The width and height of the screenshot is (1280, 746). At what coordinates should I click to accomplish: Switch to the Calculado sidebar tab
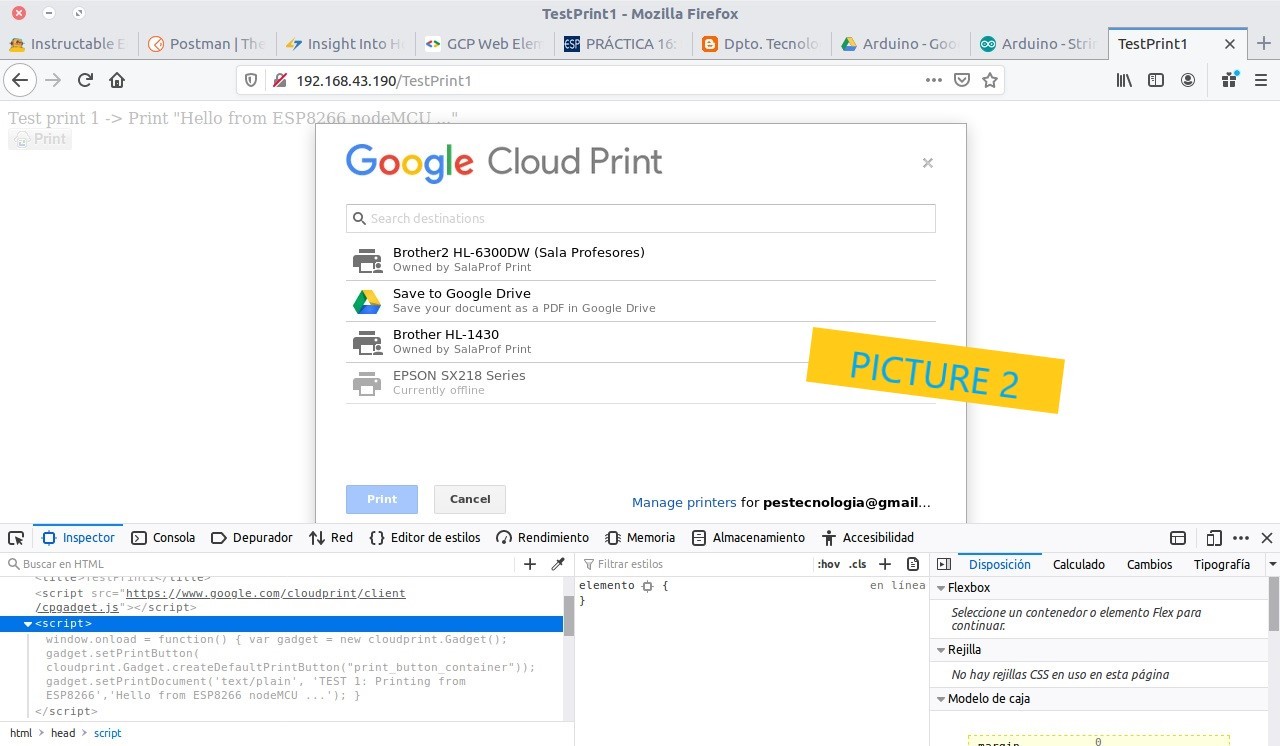[1079, 564]
